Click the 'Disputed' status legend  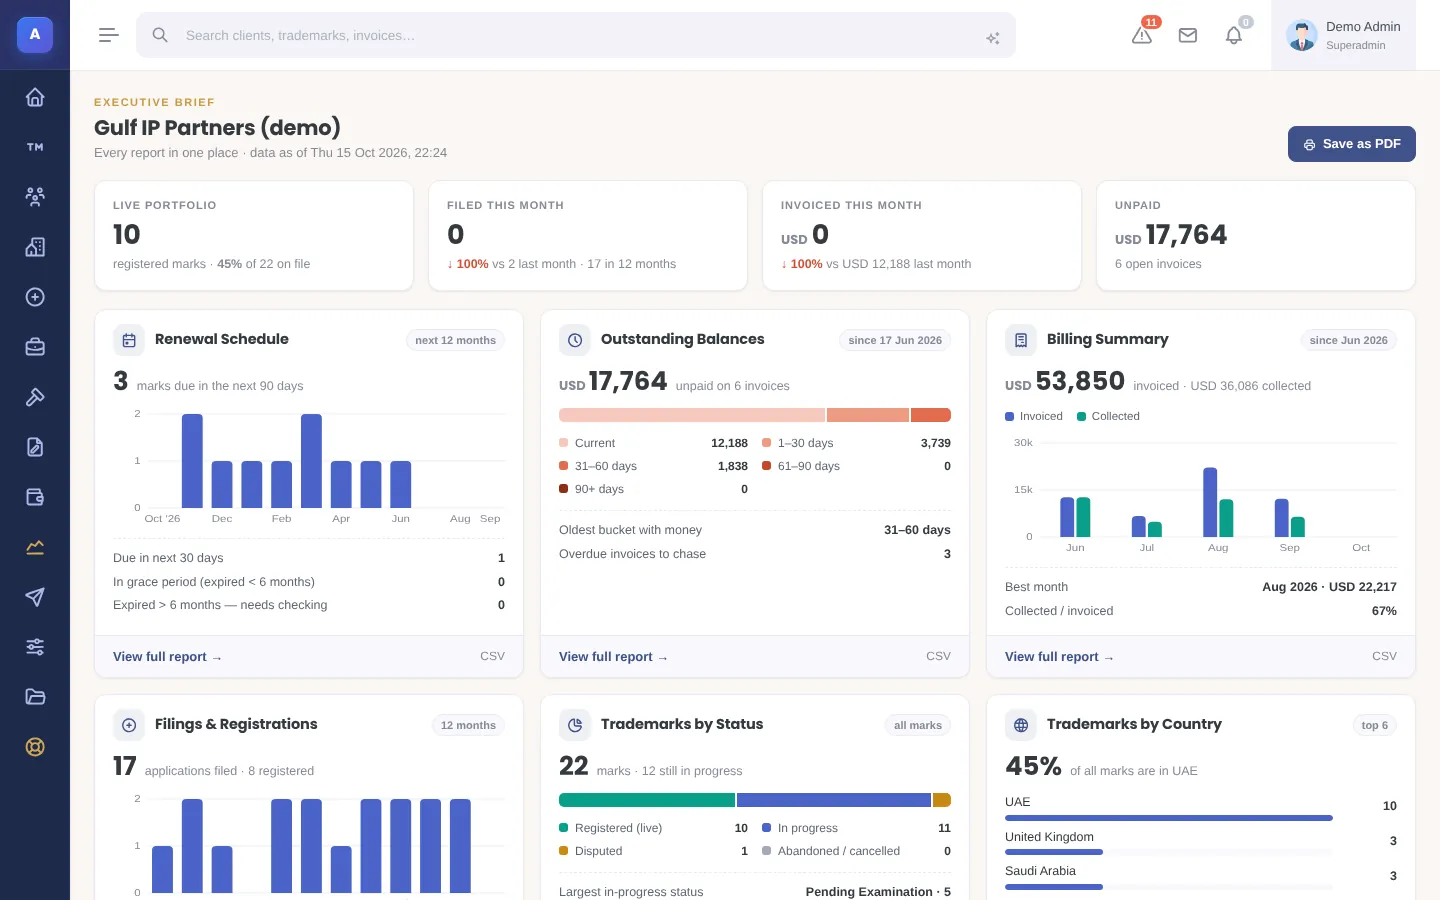click(653, 851)
